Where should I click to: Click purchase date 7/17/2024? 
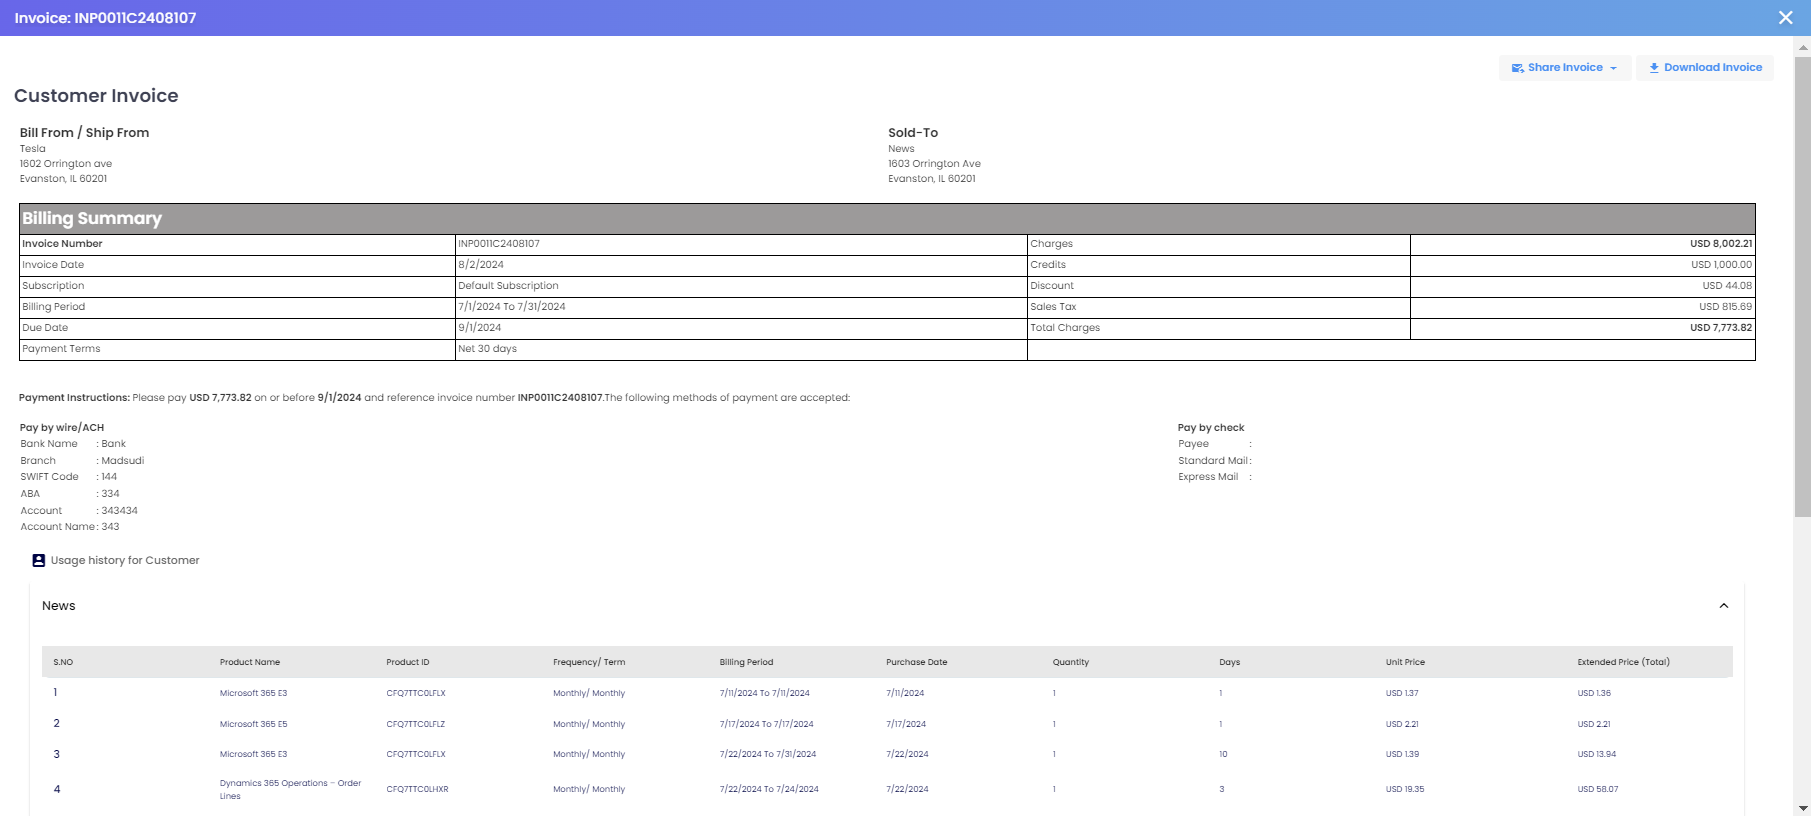pyautogui.click(x=906, y=724)
